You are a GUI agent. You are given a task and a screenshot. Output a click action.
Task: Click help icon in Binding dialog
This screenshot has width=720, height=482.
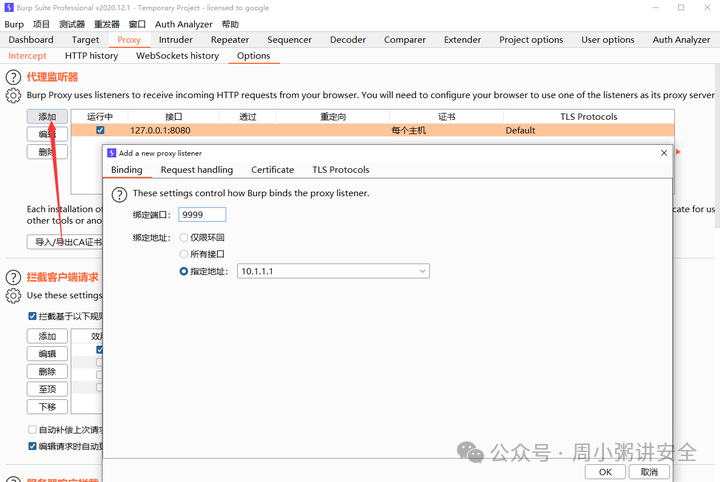(119, 194)
